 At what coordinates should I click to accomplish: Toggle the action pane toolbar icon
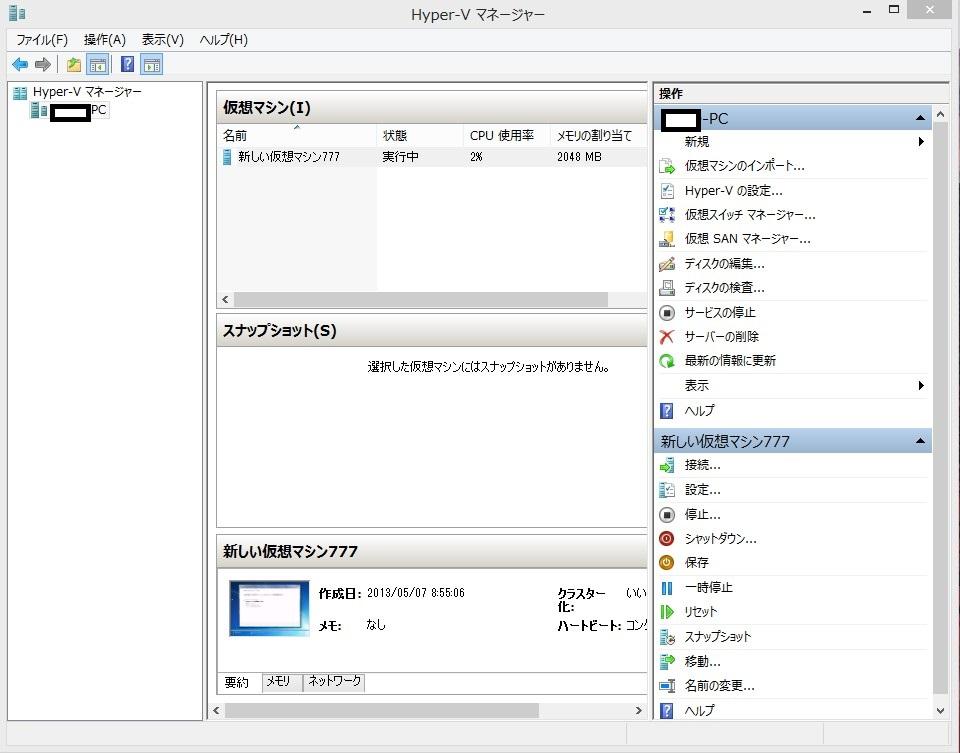[x=152, y=64]
